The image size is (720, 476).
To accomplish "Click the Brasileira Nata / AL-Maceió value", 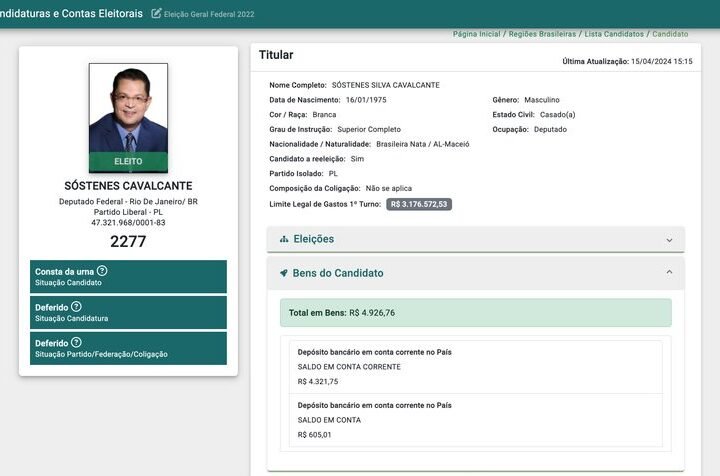I will [x=422, y=144].
